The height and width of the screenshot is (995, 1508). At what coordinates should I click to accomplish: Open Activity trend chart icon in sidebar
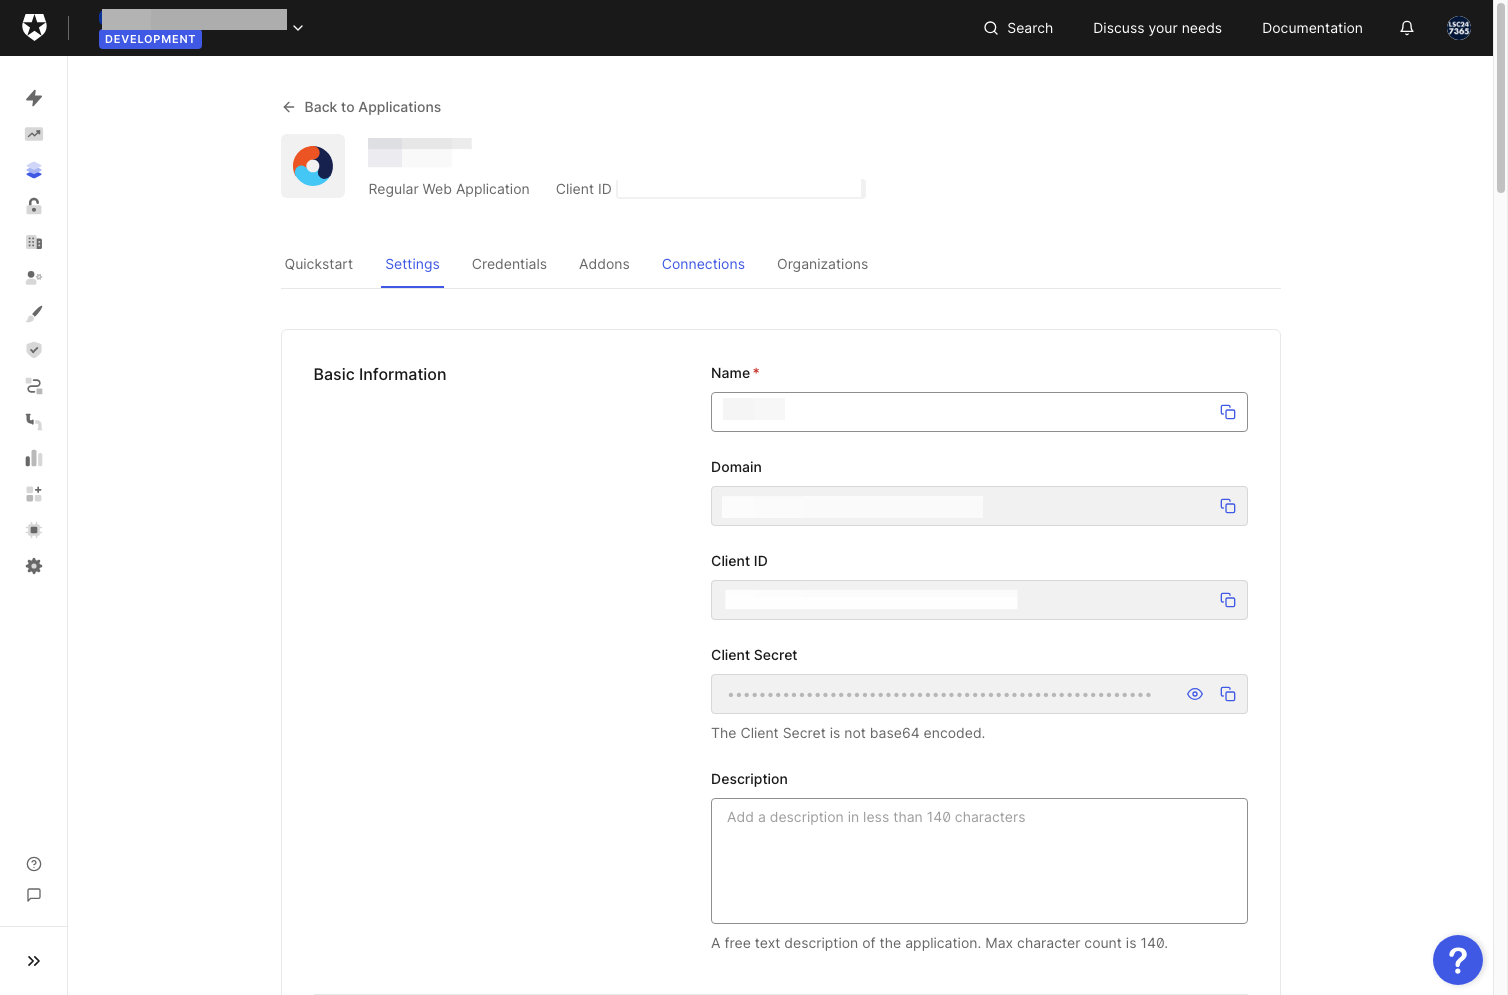(x=34, y=134)
